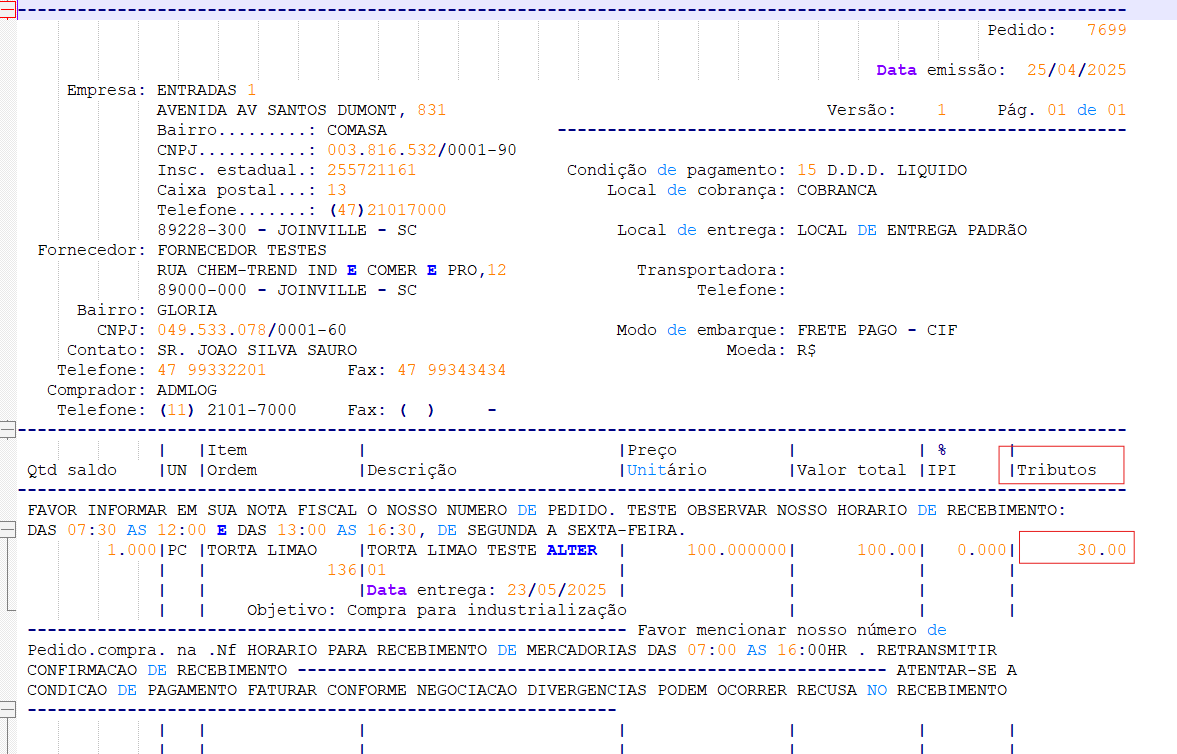Select the company name ENTRADAS 1
Screen dimensions: 1177x754
click(x=206, y=90)
